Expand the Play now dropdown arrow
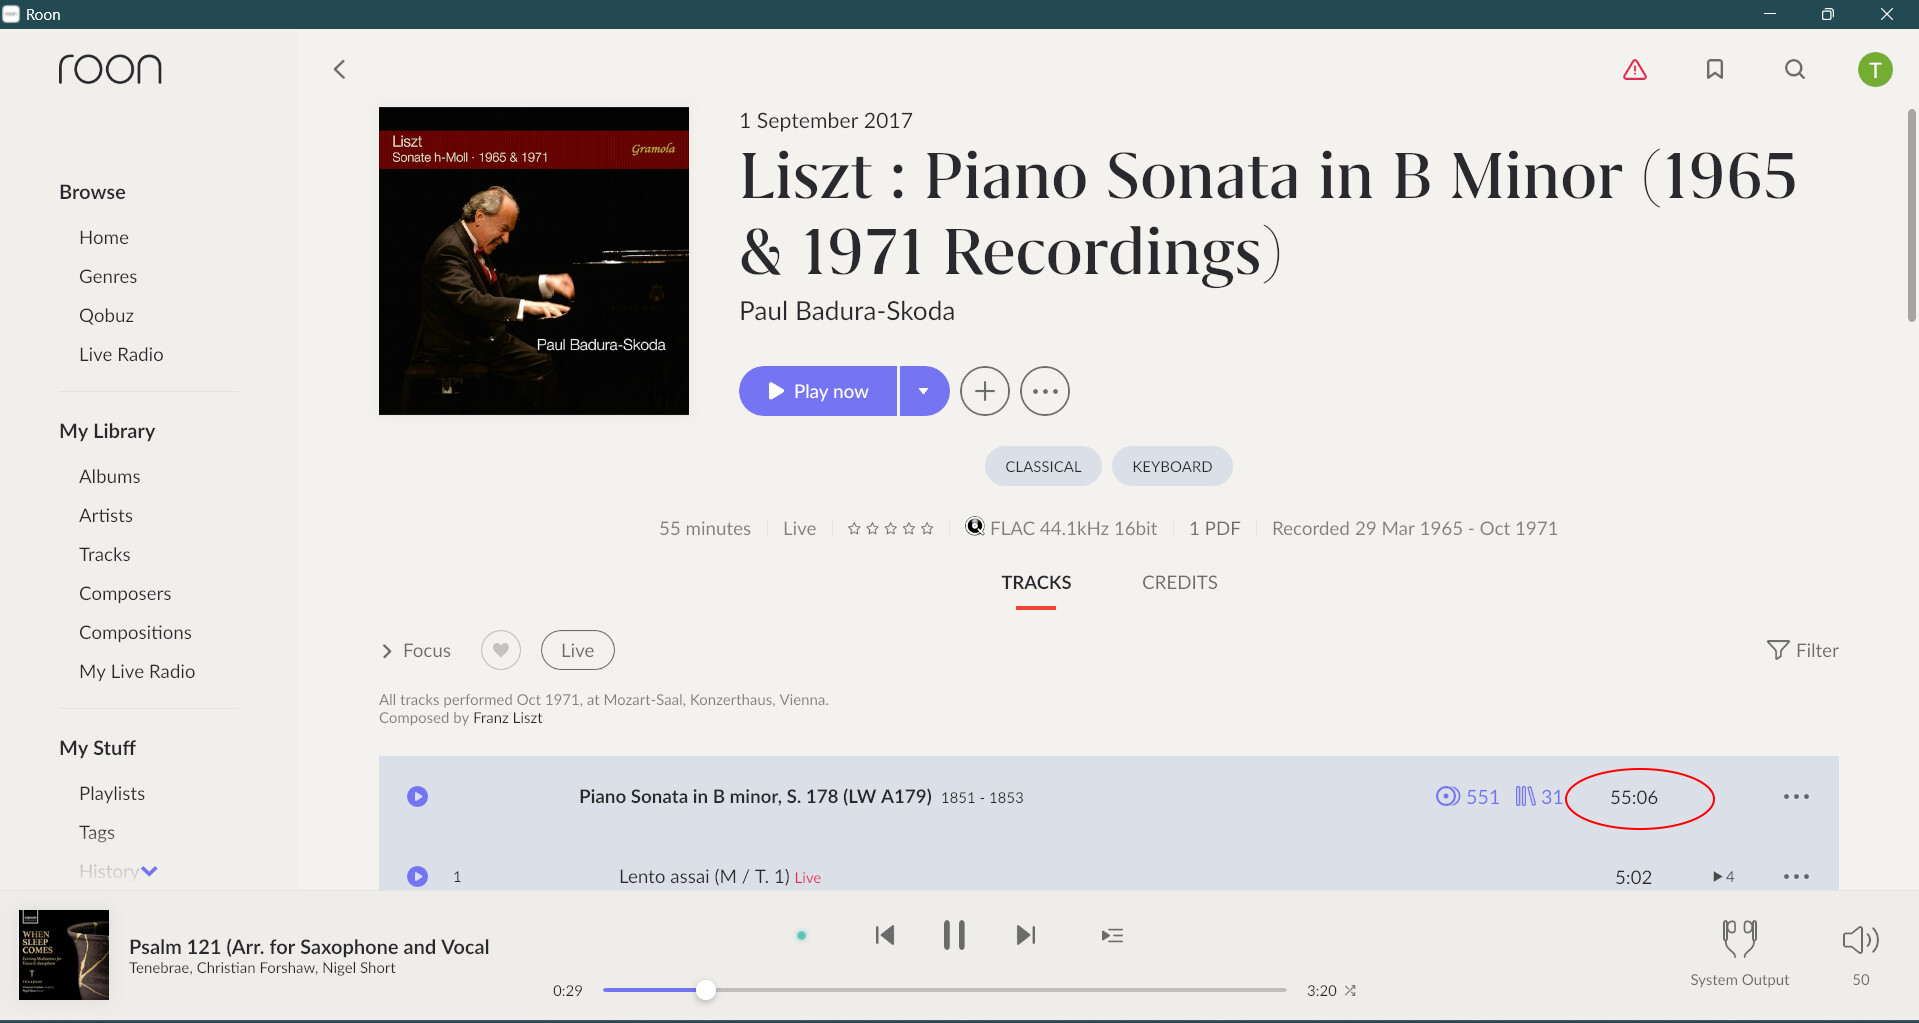The image size is (1919, 1023). point(924,391)
